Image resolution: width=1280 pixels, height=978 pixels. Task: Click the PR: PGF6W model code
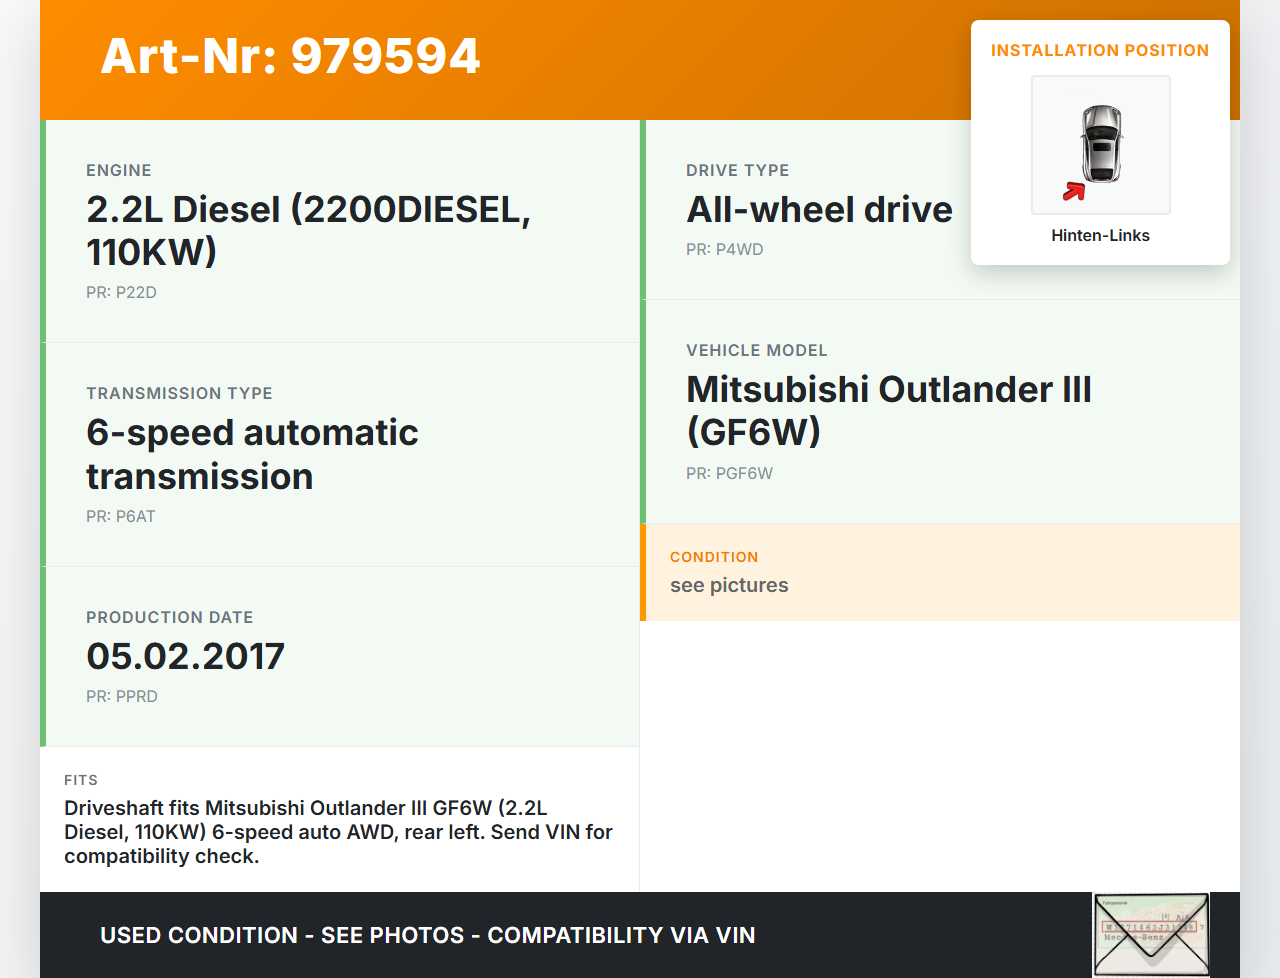pyautogui.click(x=729, y=474)
